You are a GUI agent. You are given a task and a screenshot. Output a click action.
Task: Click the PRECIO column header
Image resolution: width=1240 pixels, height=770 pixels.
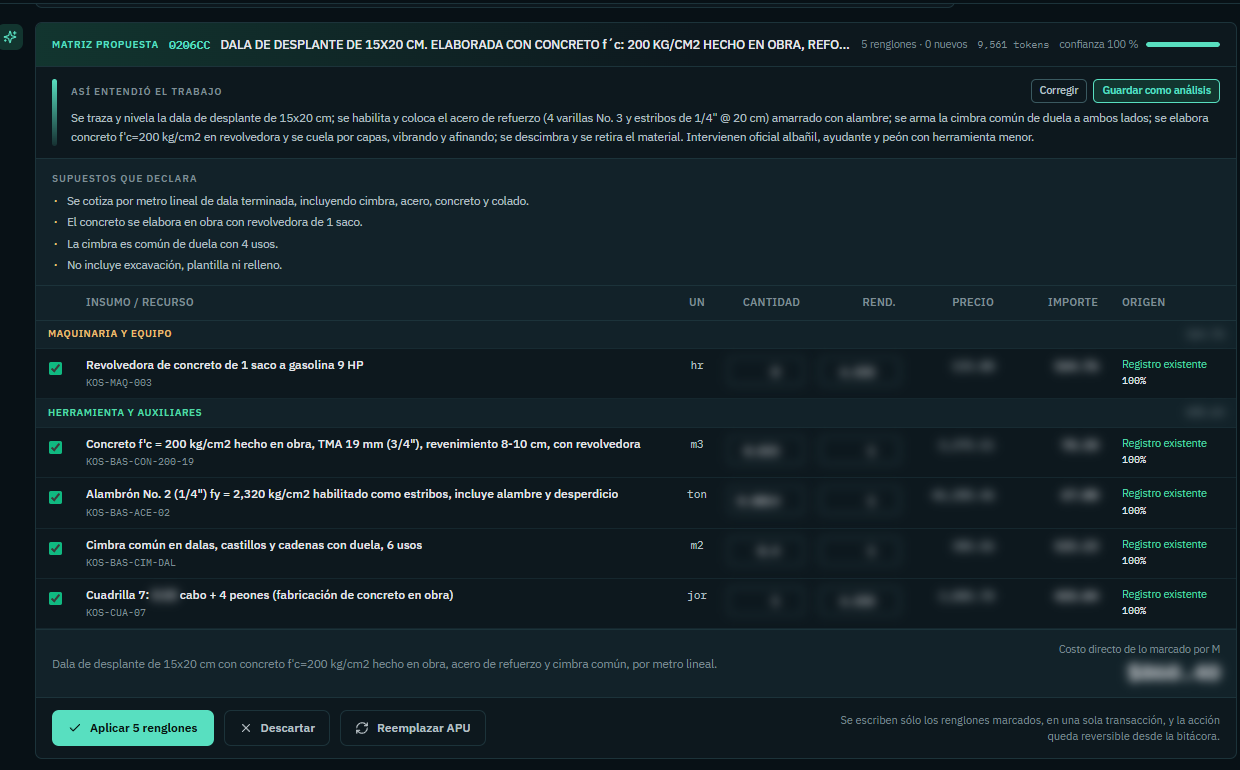pyautogui.click(x=973, y=302)
